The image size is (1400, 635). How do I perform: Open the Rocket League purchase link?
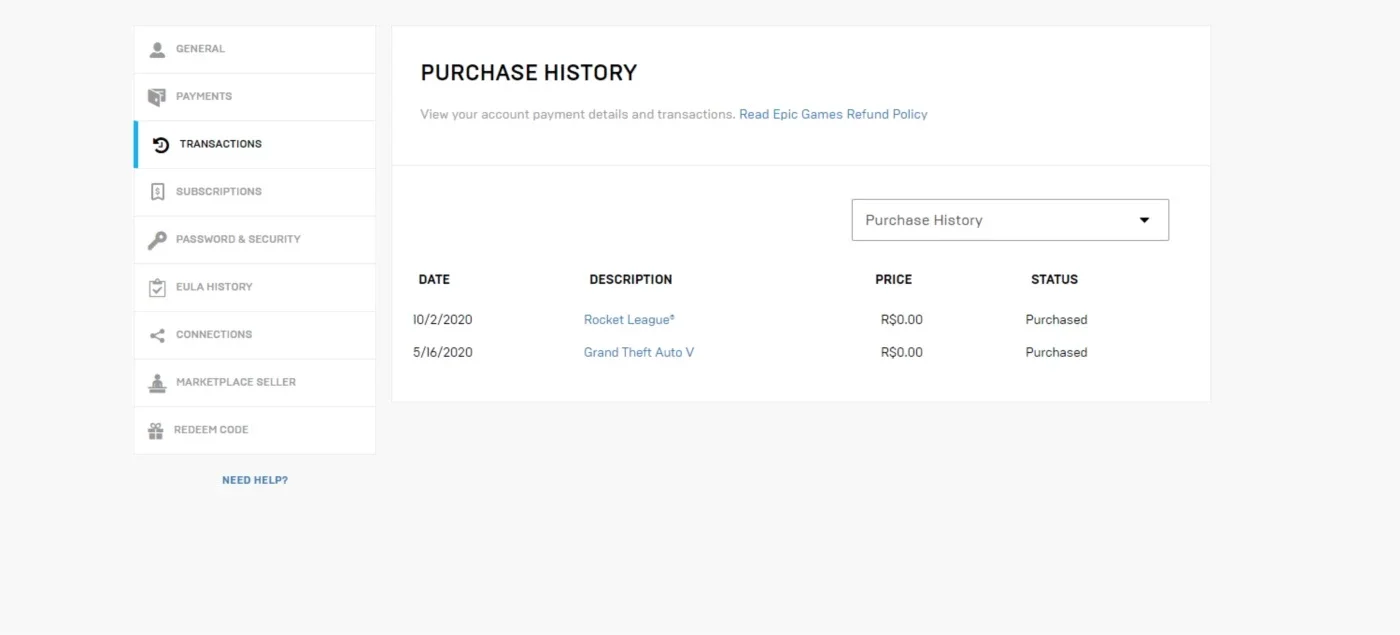629,320
